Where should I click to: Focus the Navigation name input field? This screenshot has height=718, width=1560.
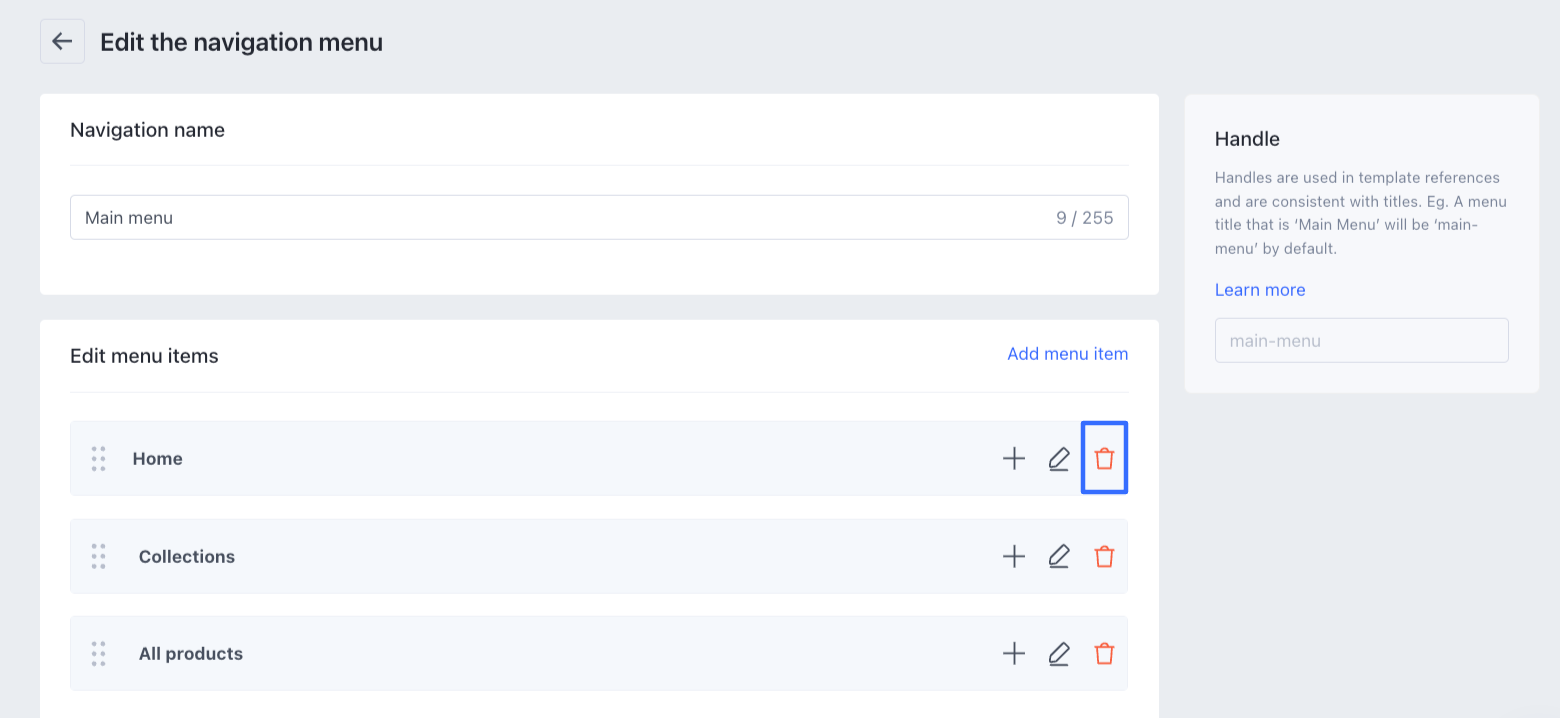560,217
